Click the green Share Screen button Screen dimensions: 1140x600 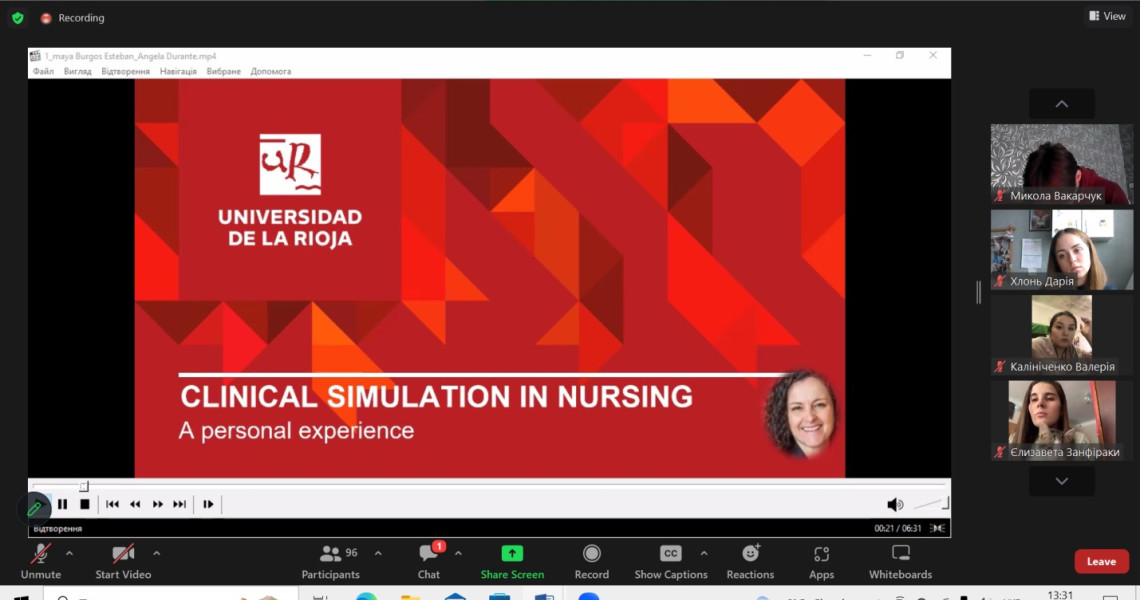coord(512,562)
